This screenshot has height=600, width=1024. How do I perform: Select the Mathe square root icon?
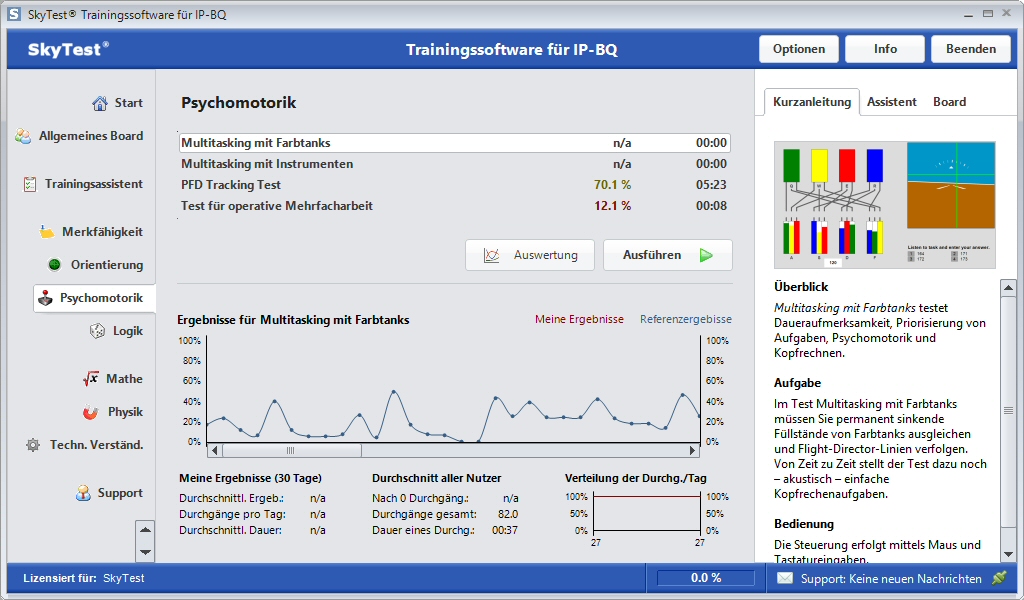(x=91, y=379)
